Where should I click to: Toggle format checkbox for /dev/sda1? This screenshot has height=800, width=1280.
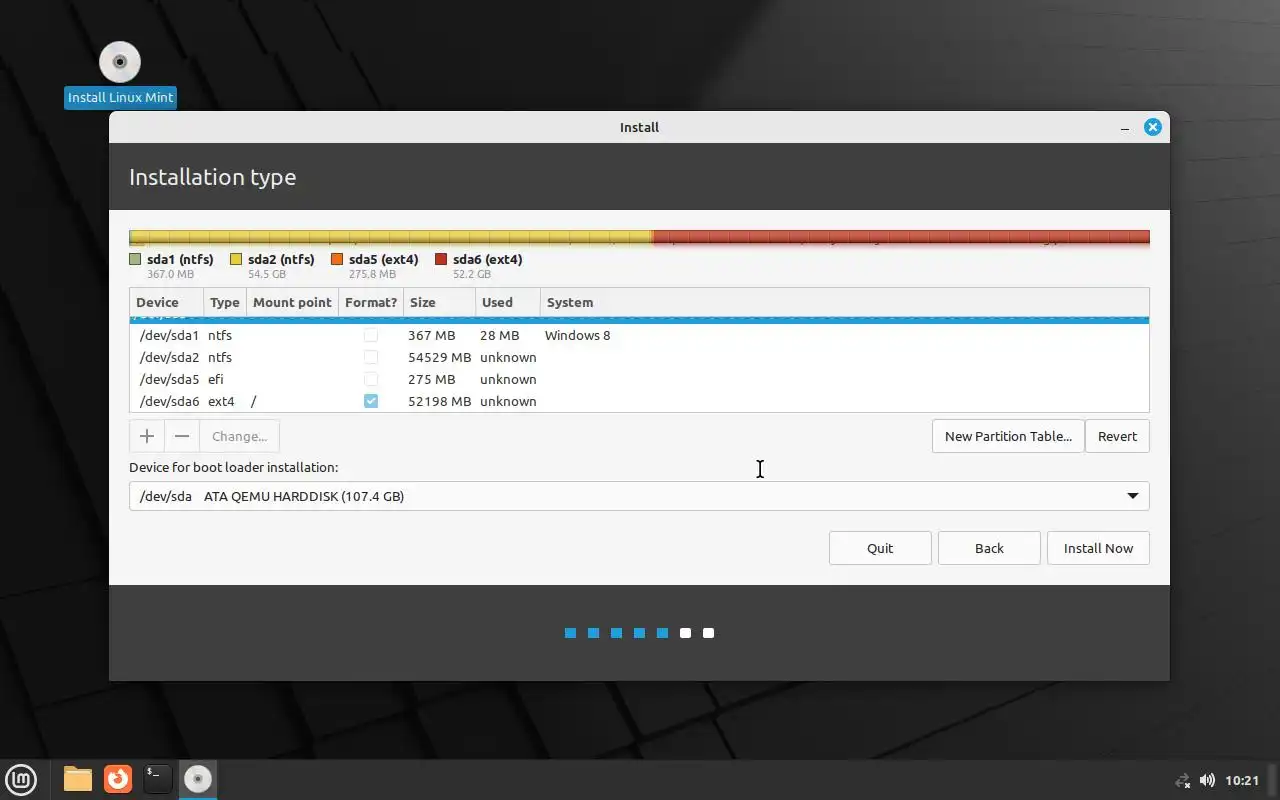point(371,335)
